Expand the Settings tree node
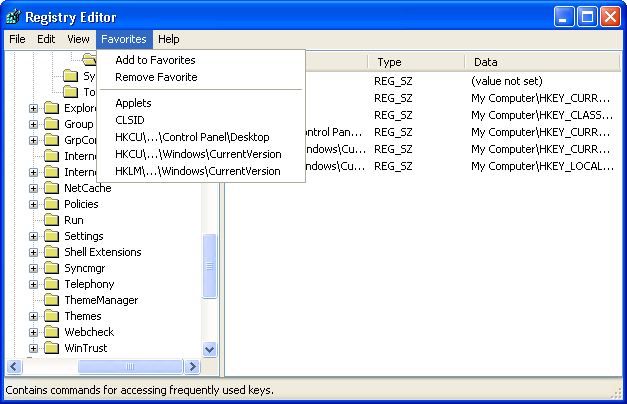This screenshot has height=404, width=627. pos(33,236)
